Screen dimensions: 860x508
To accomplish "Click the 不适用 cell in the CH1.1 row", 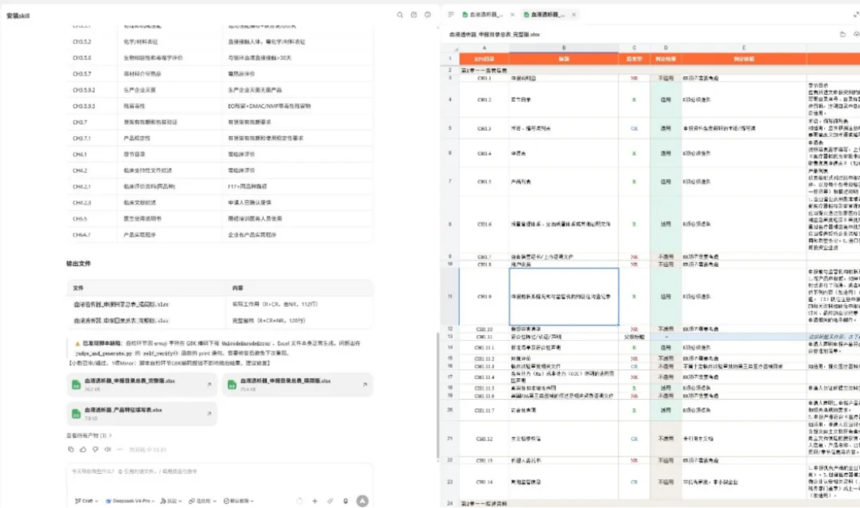I will click(665, 78).
